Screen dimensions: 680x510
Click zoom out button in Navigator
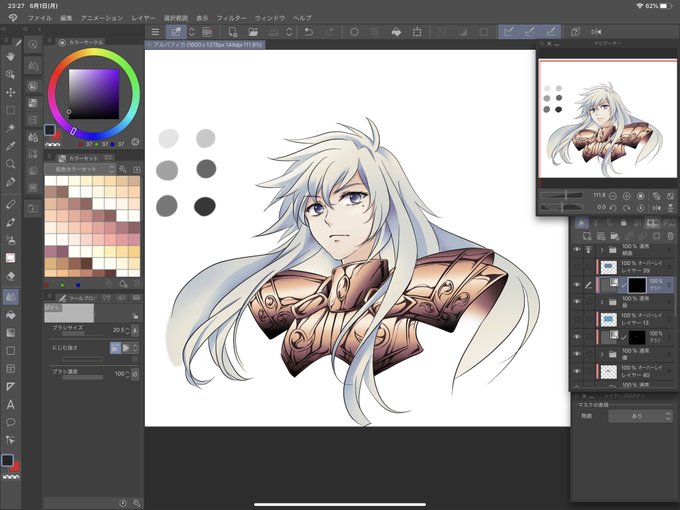pos(613,196)
